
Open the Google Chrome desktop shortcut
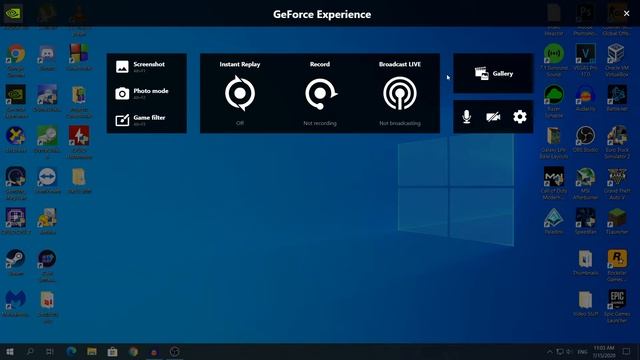[x=16, y=60]
